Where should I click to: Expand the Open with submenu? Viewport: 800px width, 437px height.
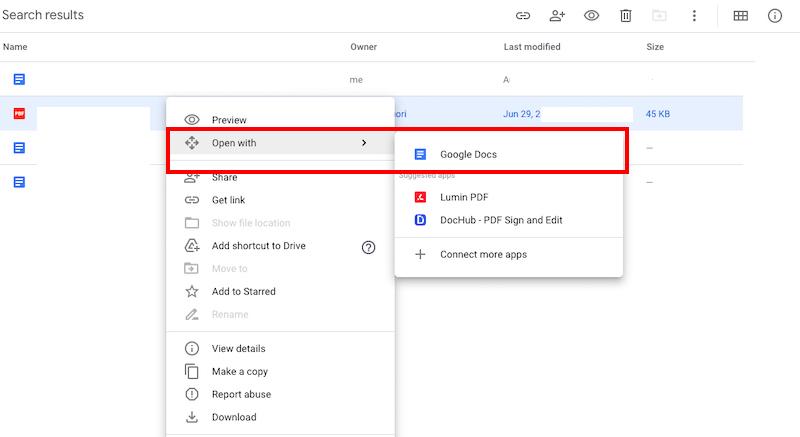point(281,143)
